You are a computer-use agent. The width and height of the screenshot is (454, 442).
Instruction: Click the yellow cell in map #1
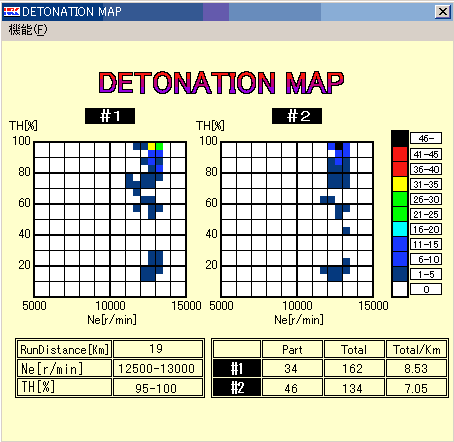pyautogui.click(x=152, y=146)
